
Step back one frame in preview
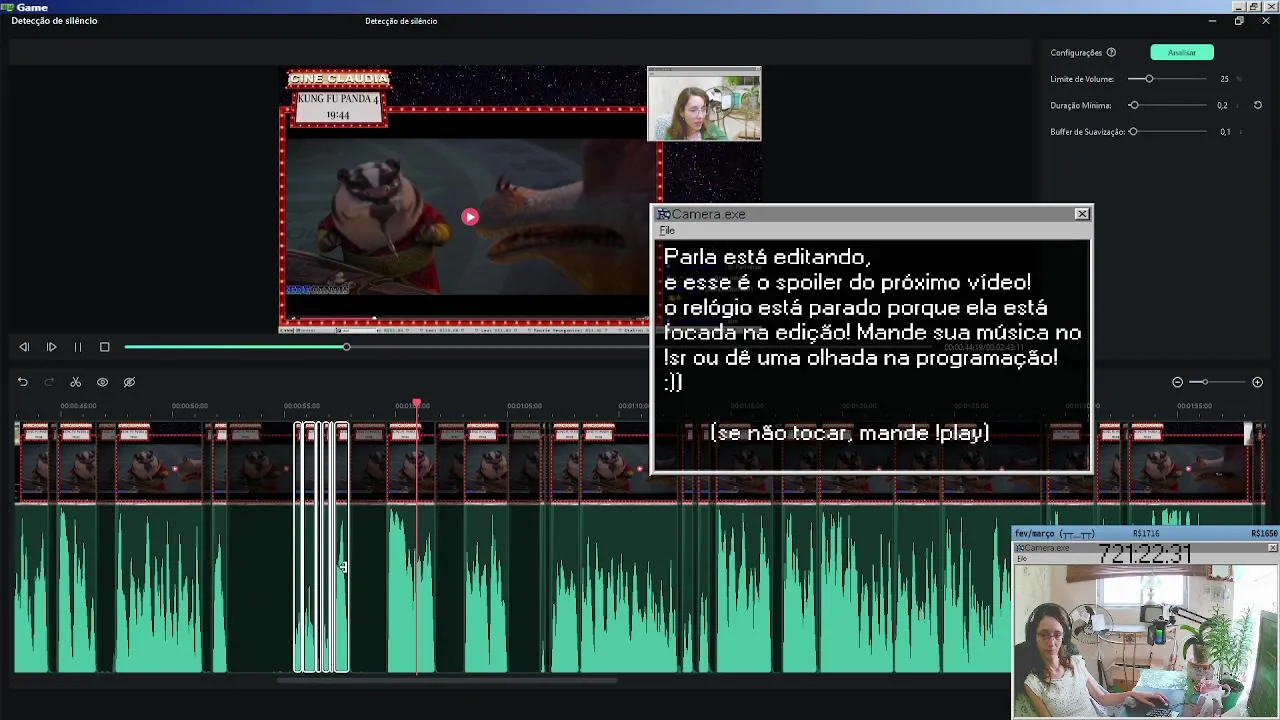24,347
